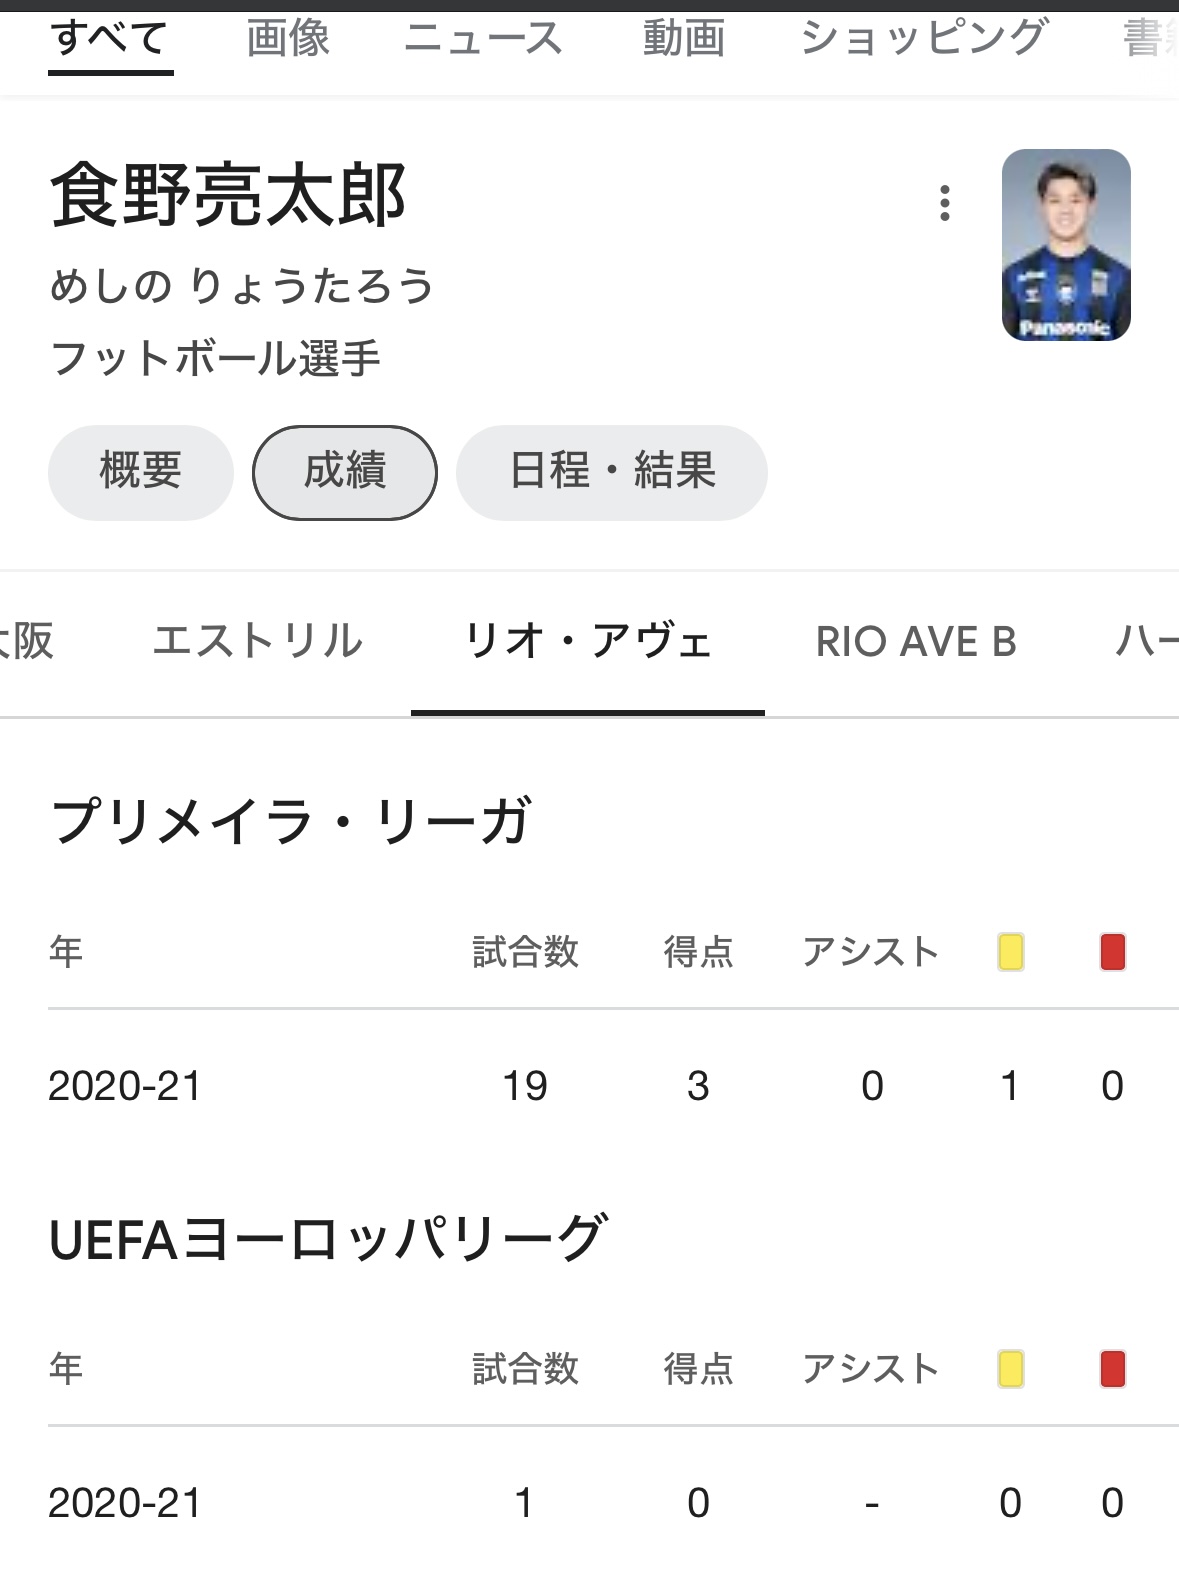Click the 食野亮太郎 name heading
This screenshot has width=1179, height=1582.
coord(228,196)
